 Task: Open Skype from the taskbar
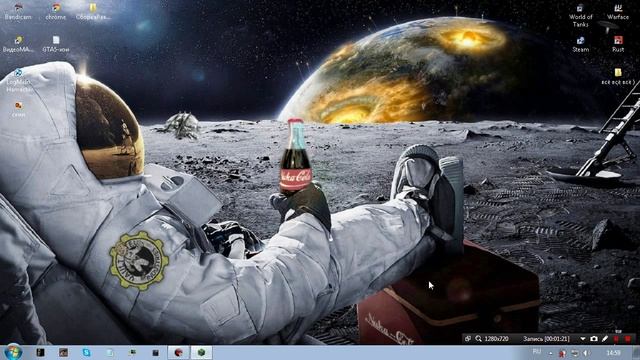coord(86,352)
